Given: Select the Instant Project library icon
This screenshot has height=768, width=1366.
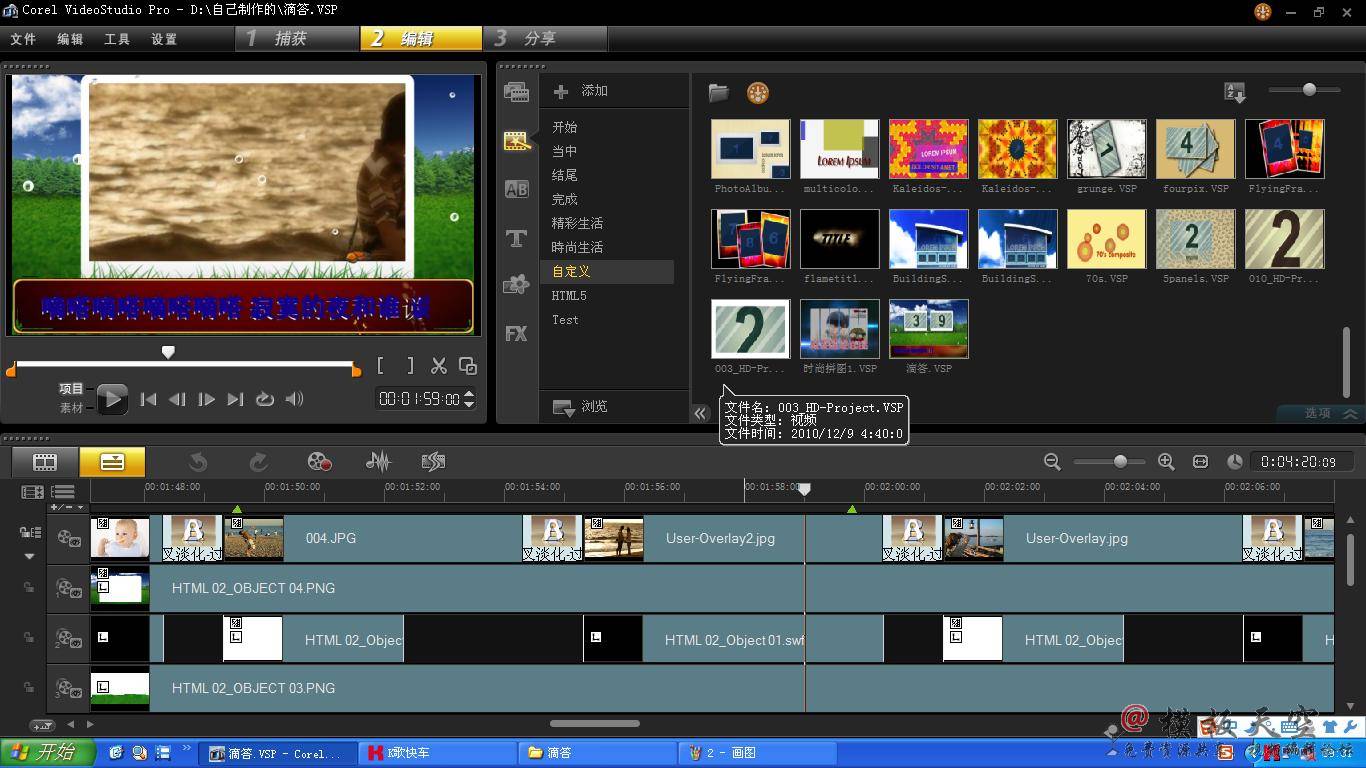Looking at the screenshot, I should point(516,141).
